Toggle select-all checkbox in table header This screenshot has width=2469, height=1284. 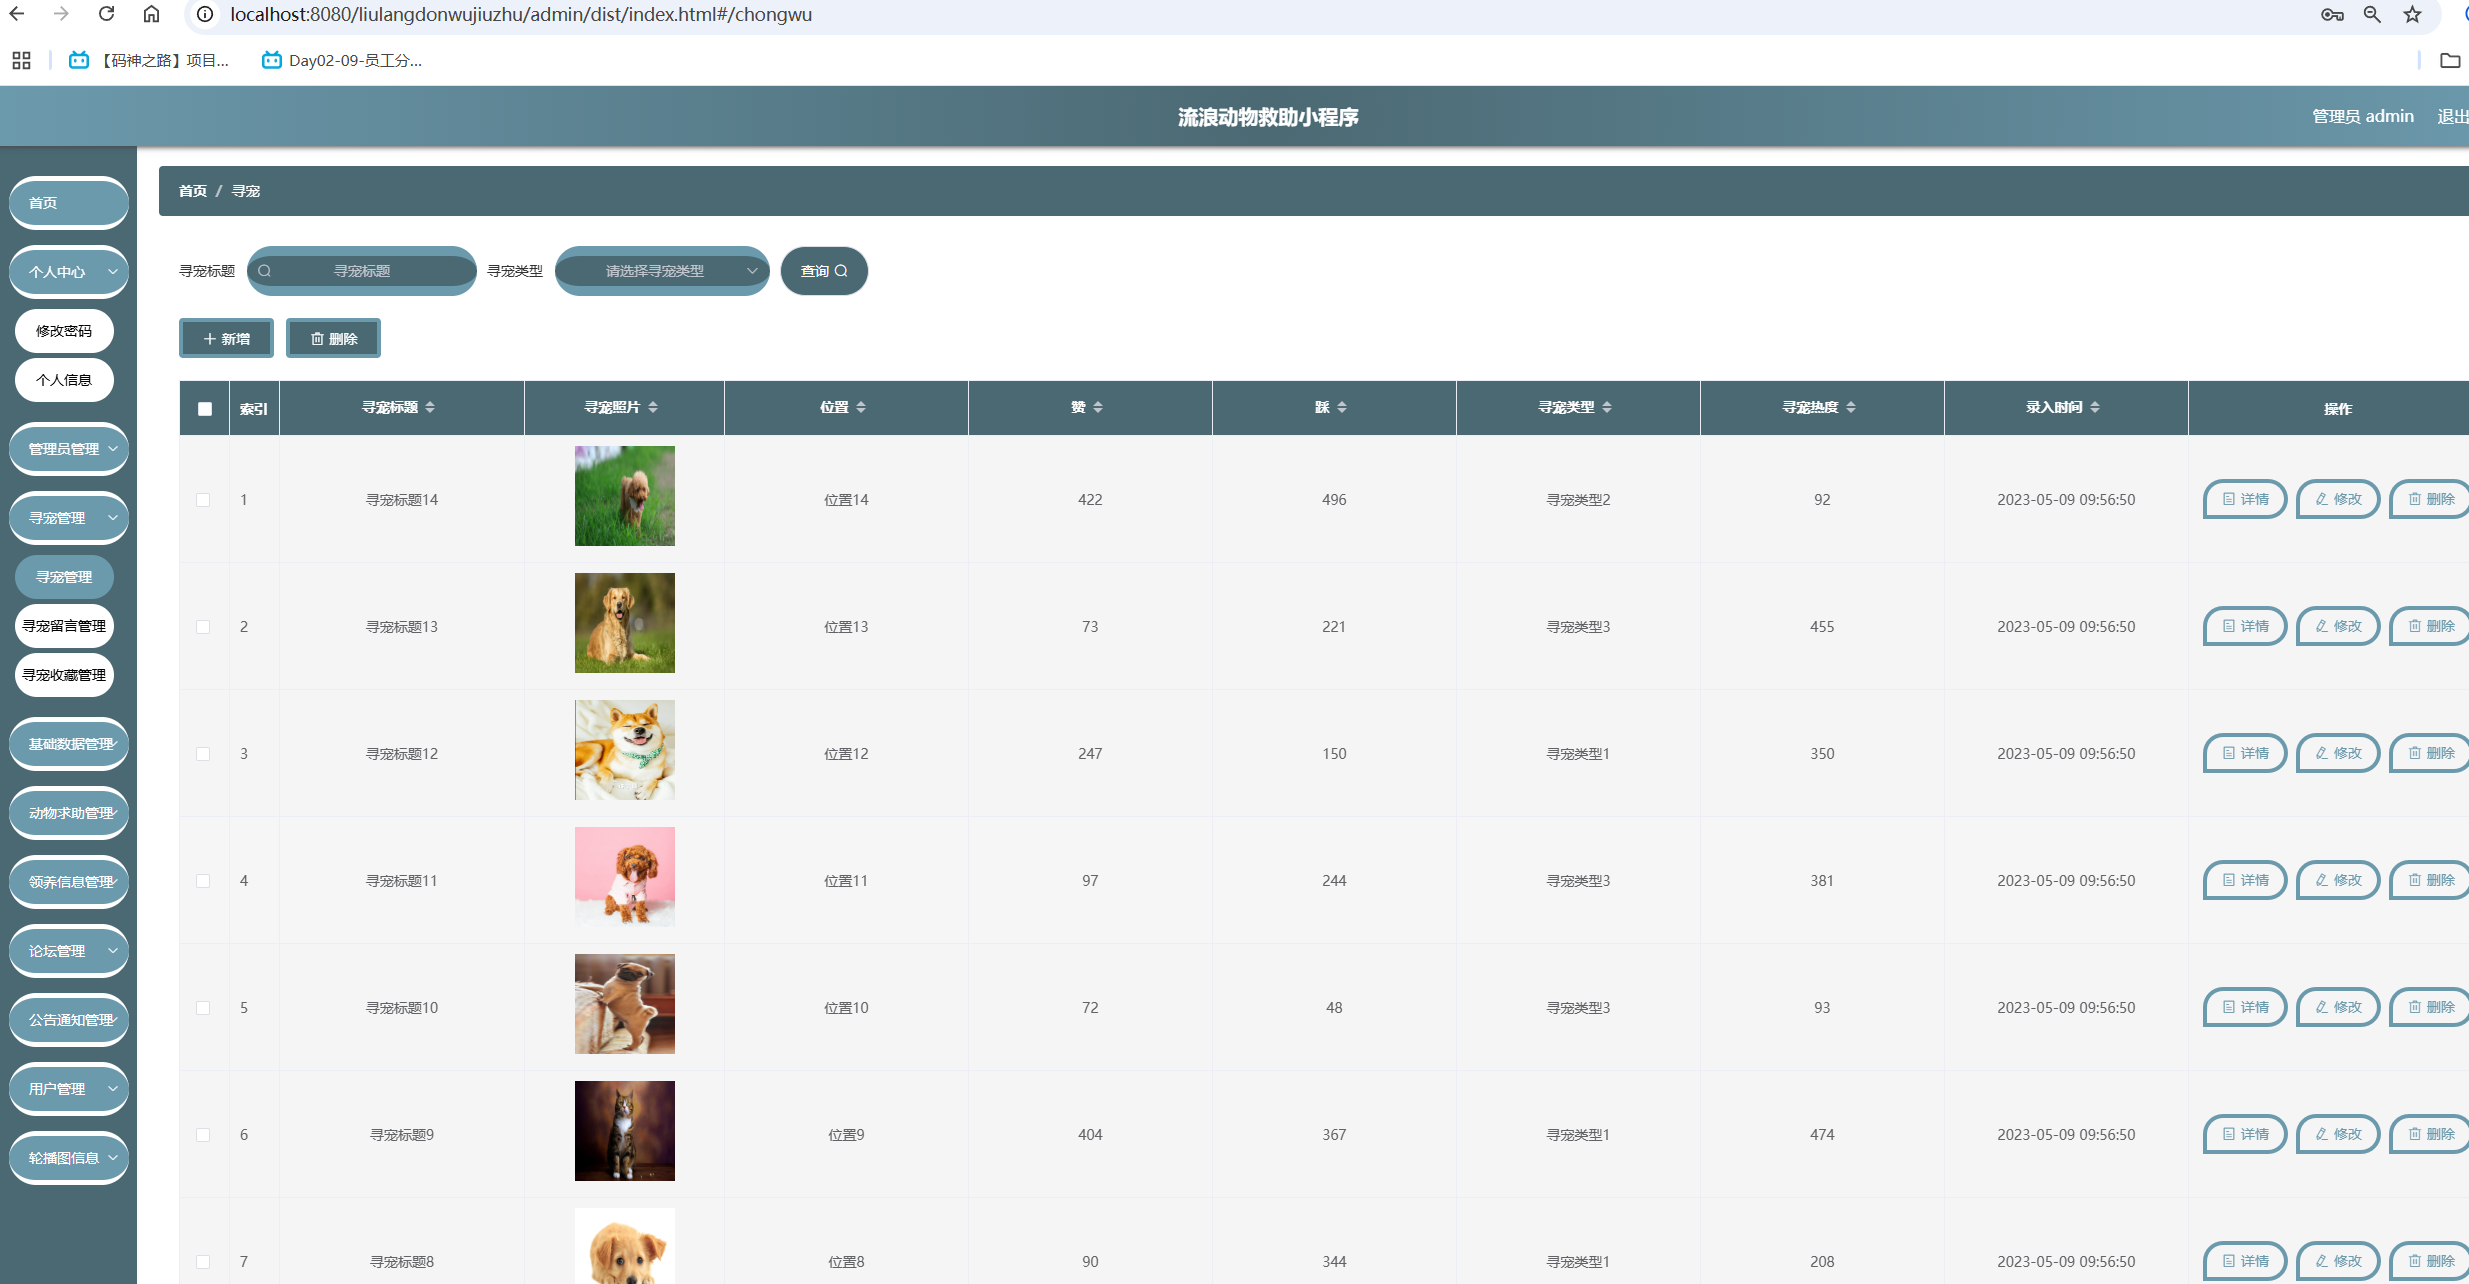(205, 408)
